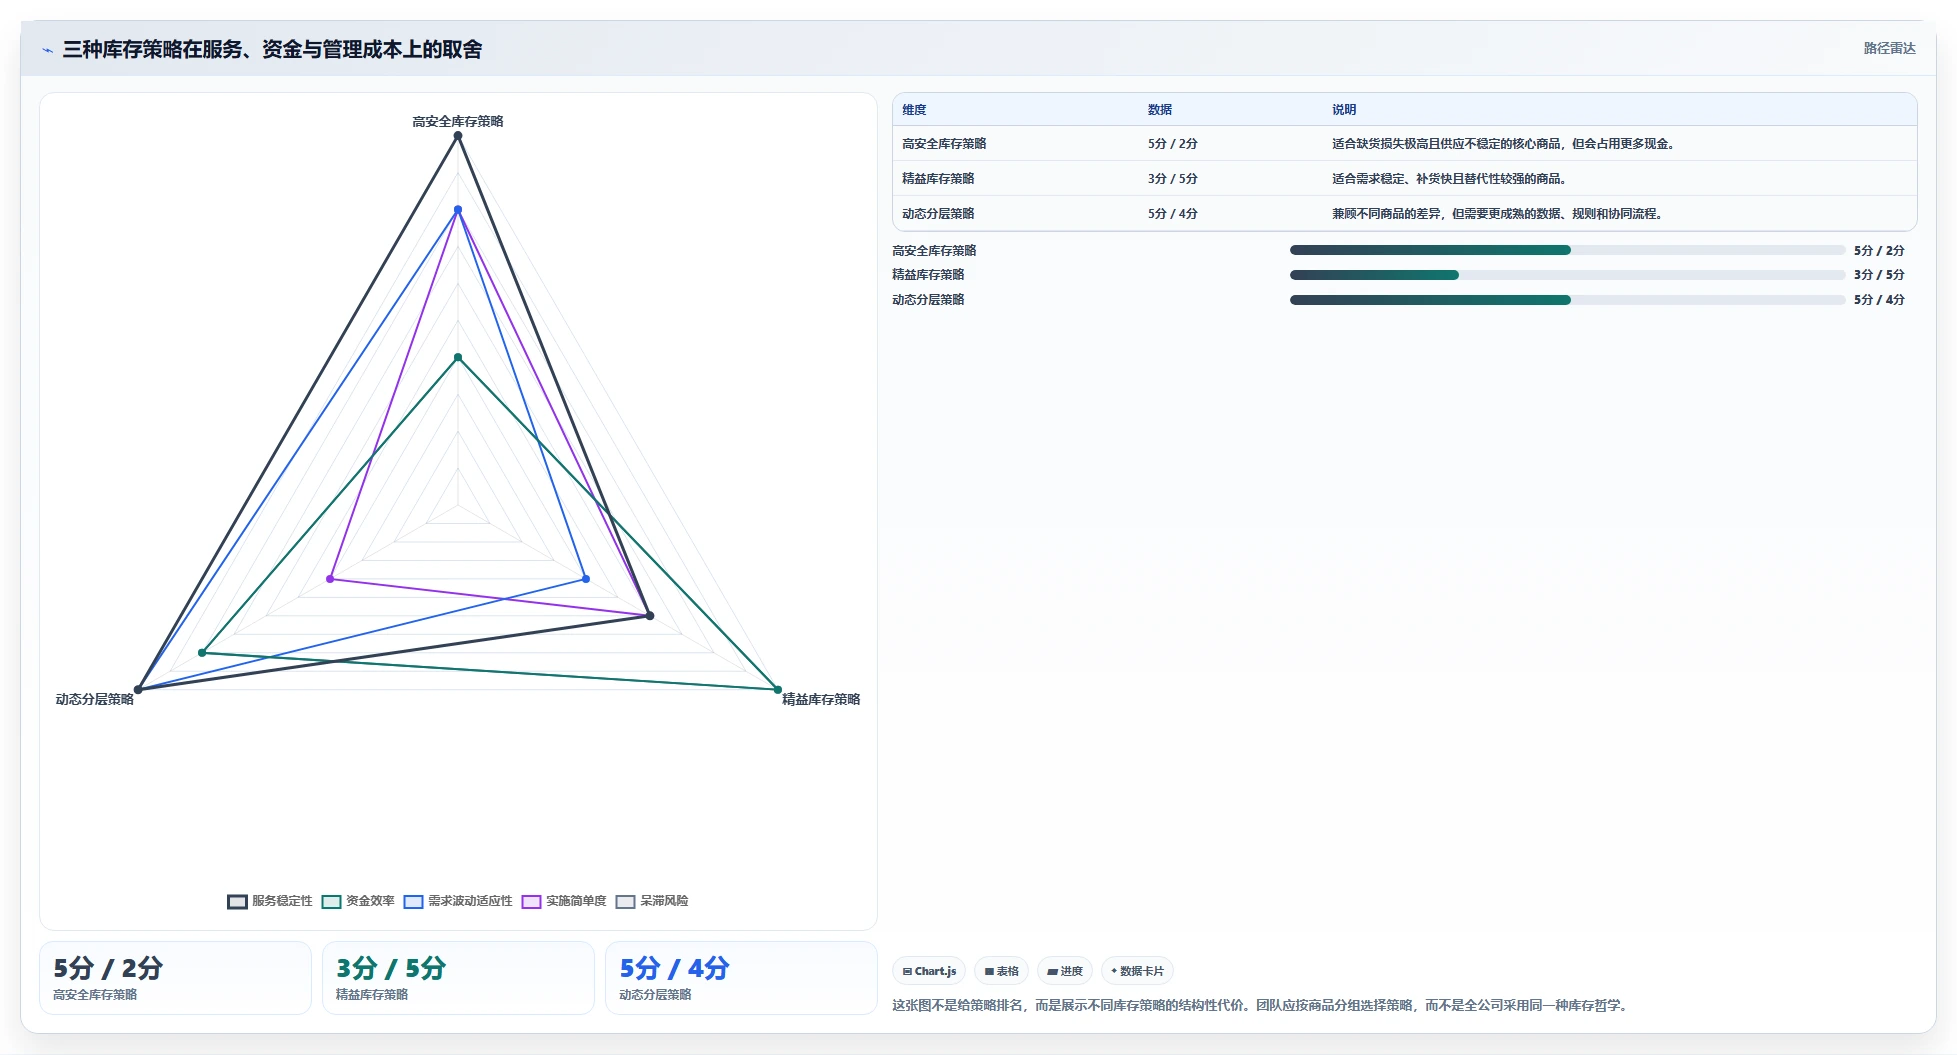Click the dark data point at the radar's top vertex
1957x1055 pixels.
pos(458,136)
